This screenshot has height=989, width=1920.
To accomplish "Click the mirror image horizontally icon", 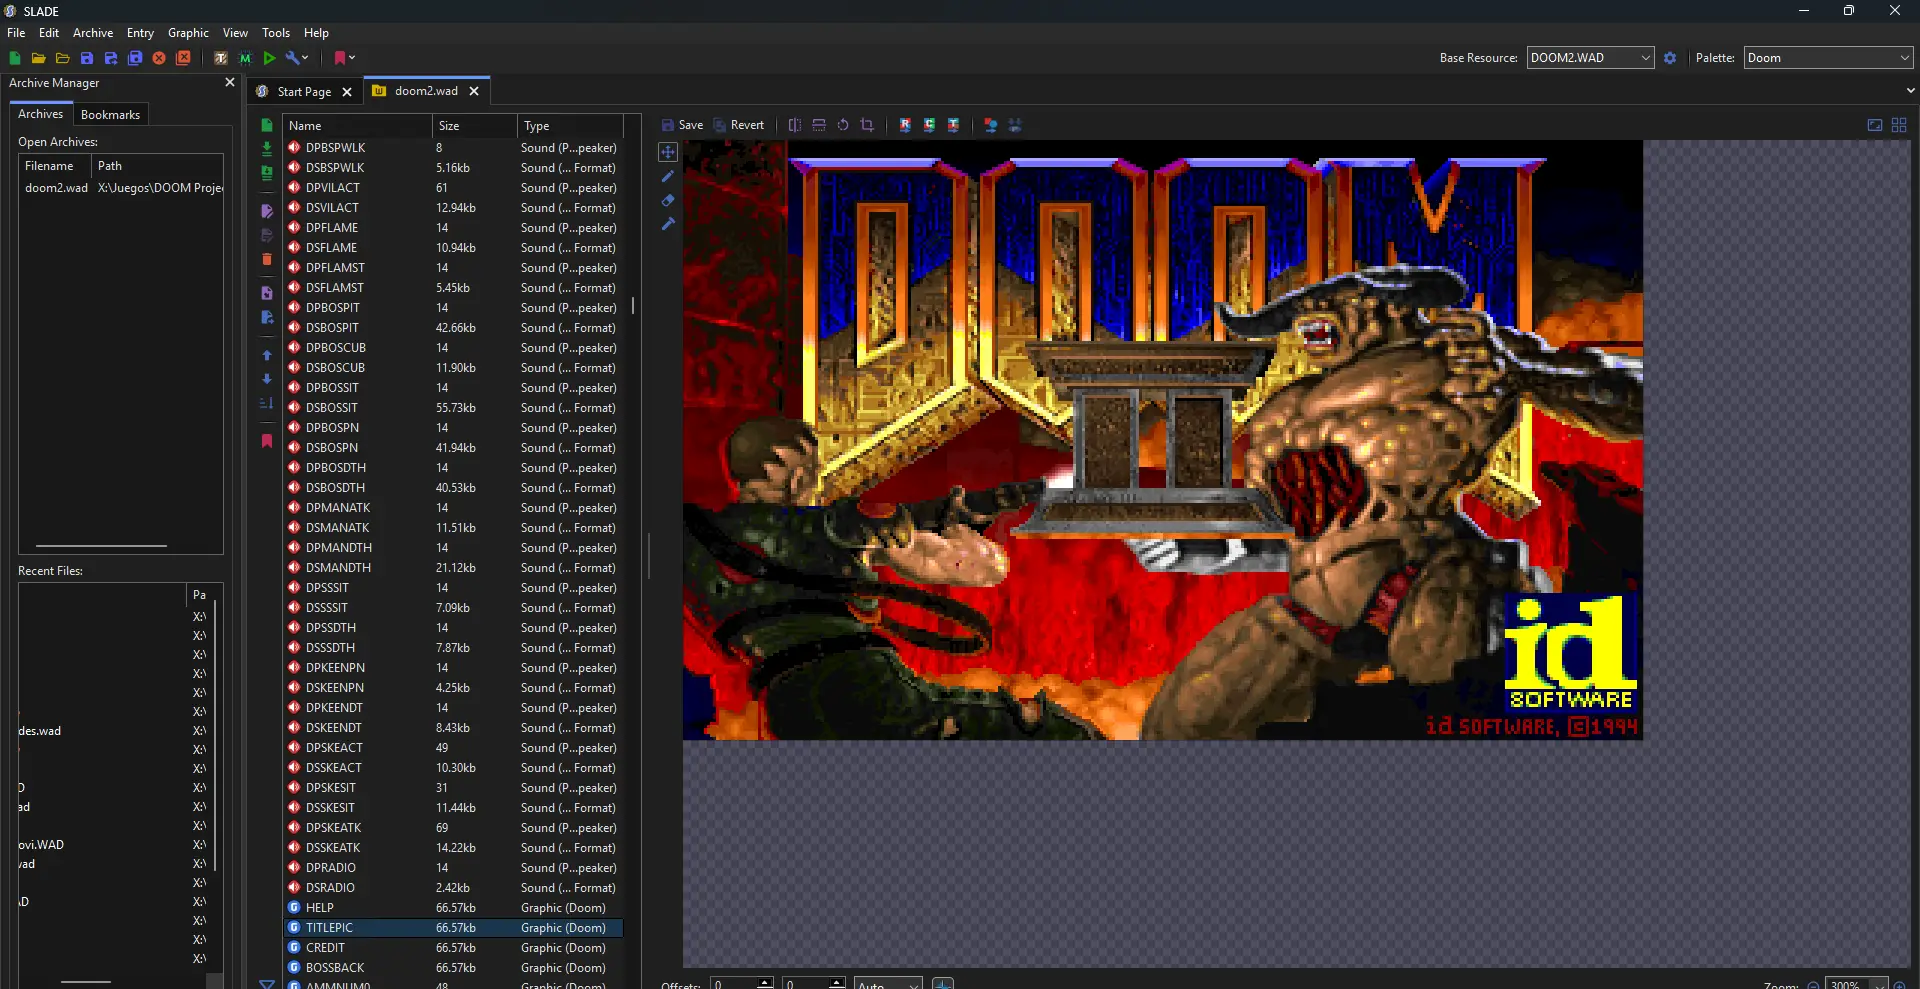I will tap(795, 125).
